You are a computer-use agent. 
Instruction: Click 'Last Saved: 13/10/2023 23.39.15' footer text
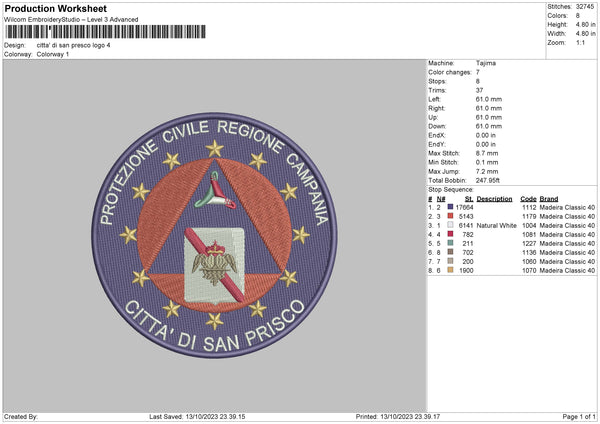[x=197, y=416]
